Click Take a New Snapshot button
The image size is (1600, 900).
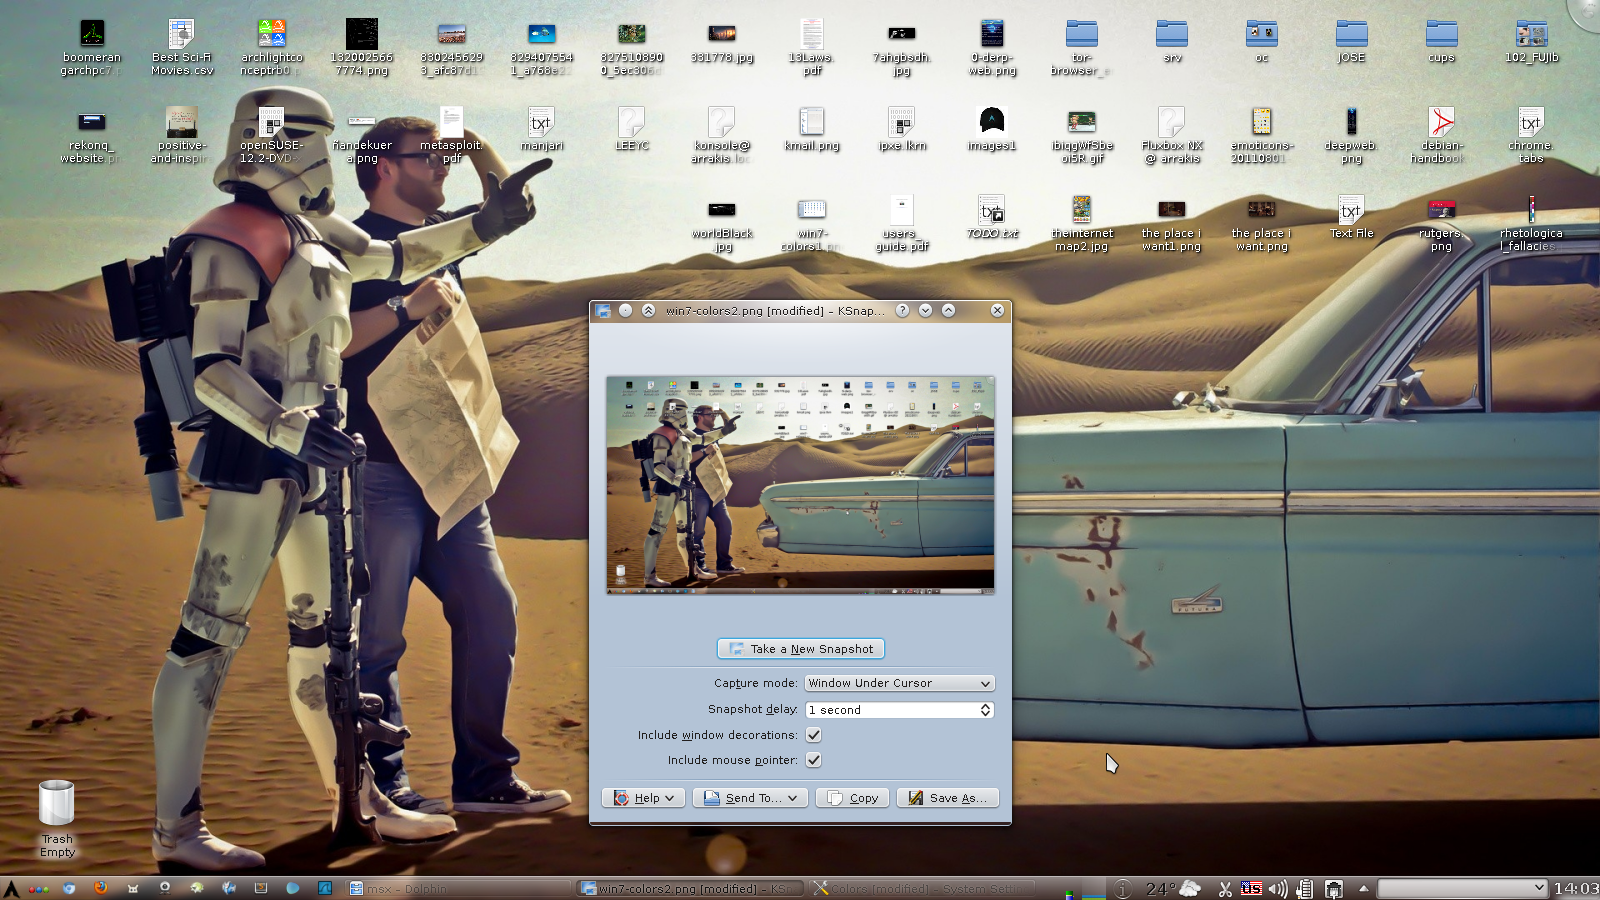[801, 649]
